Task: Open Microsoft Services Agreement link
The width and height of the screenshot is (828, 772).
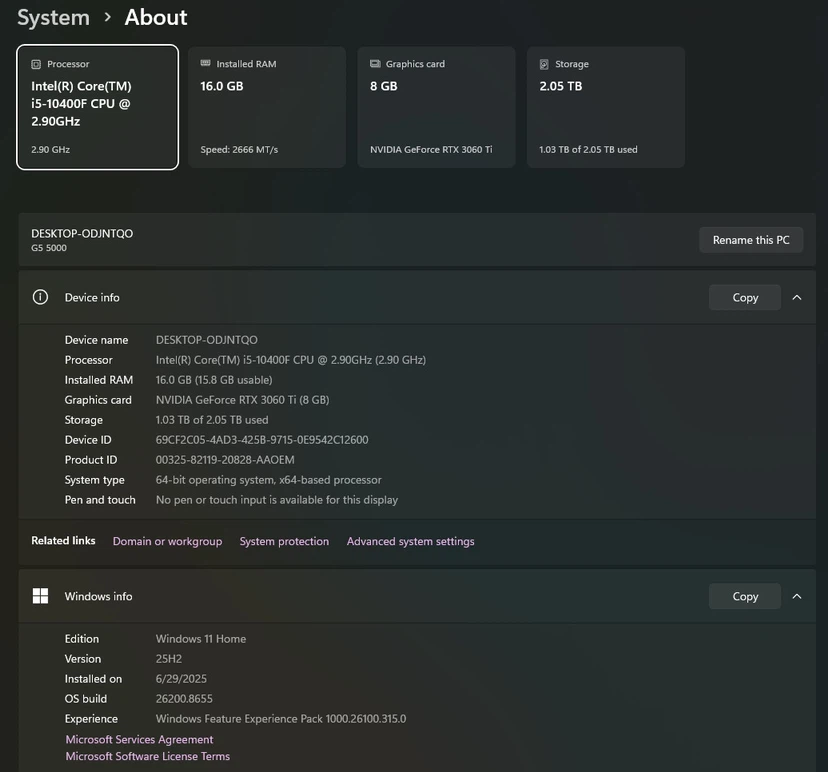Action: (139, 739)
